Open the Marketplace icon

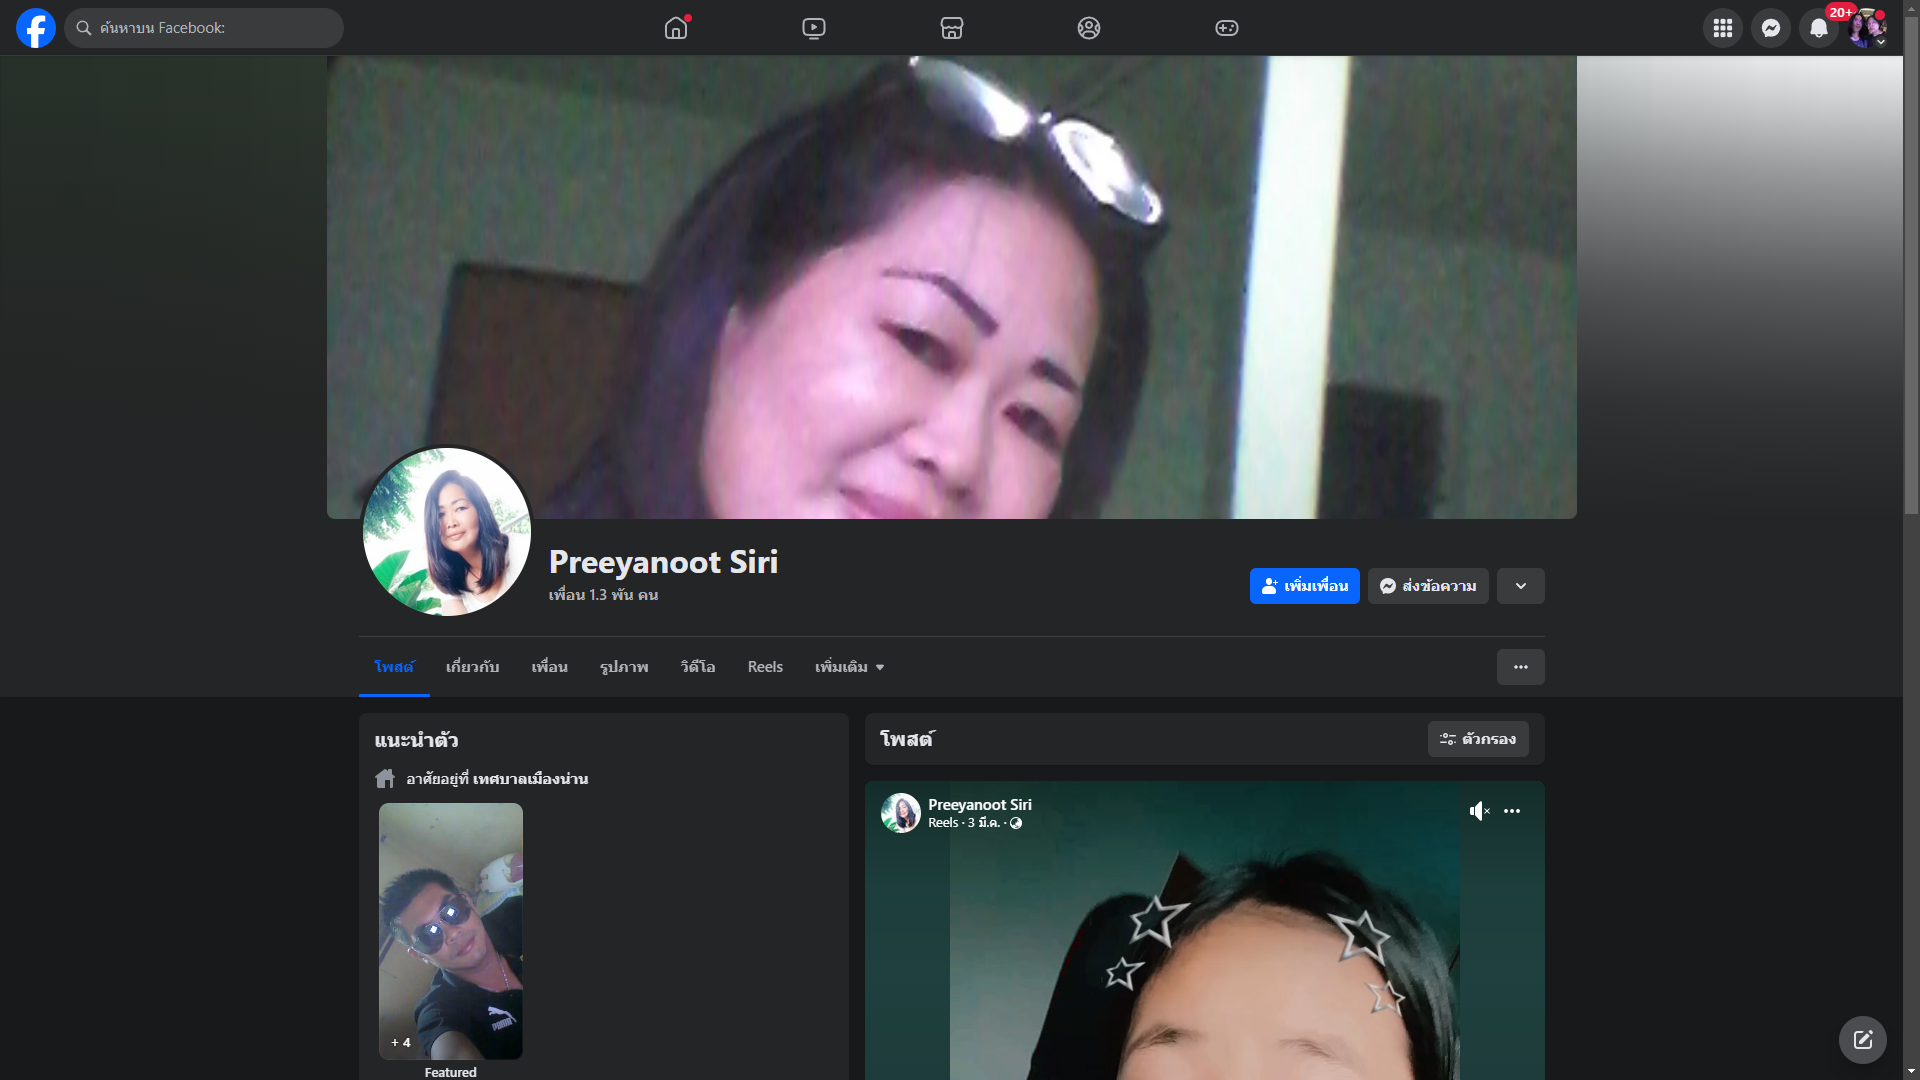coord(952,28)
